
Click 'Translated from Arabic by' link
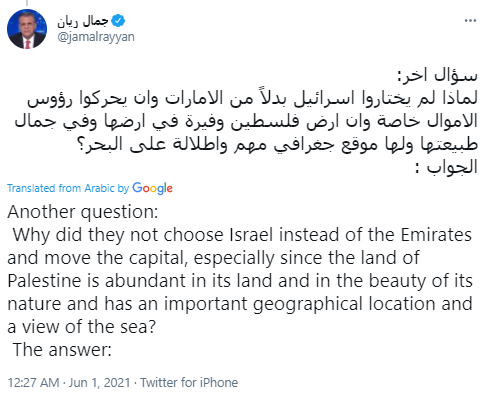(x=68, y=188)
